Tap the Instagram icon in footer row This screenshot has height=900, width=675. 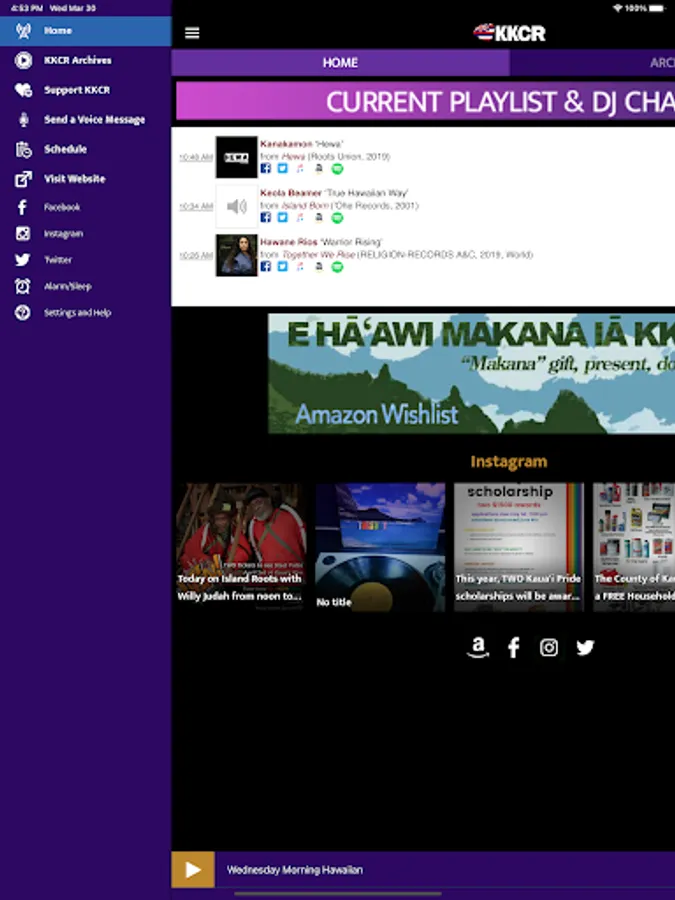coord(549,648)
